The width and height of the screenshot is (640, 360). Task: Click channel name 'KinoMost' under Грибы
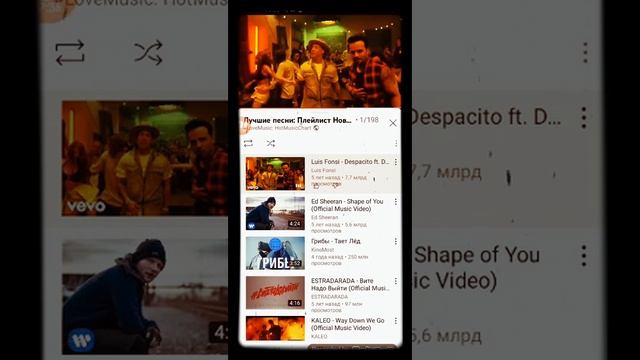[x=322, y=249]
